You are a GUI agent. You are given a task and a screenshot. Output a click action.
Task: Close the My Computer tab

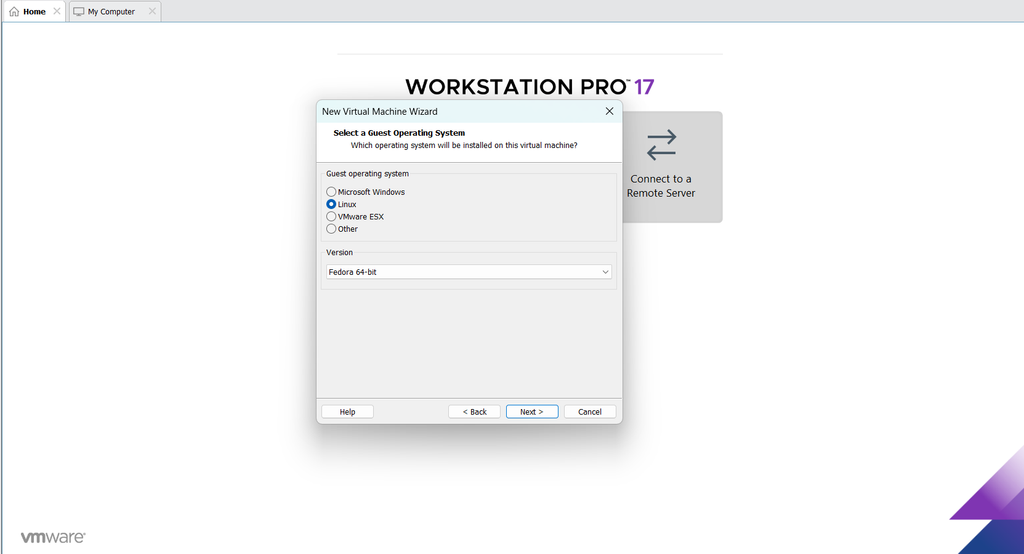[152, 11]
